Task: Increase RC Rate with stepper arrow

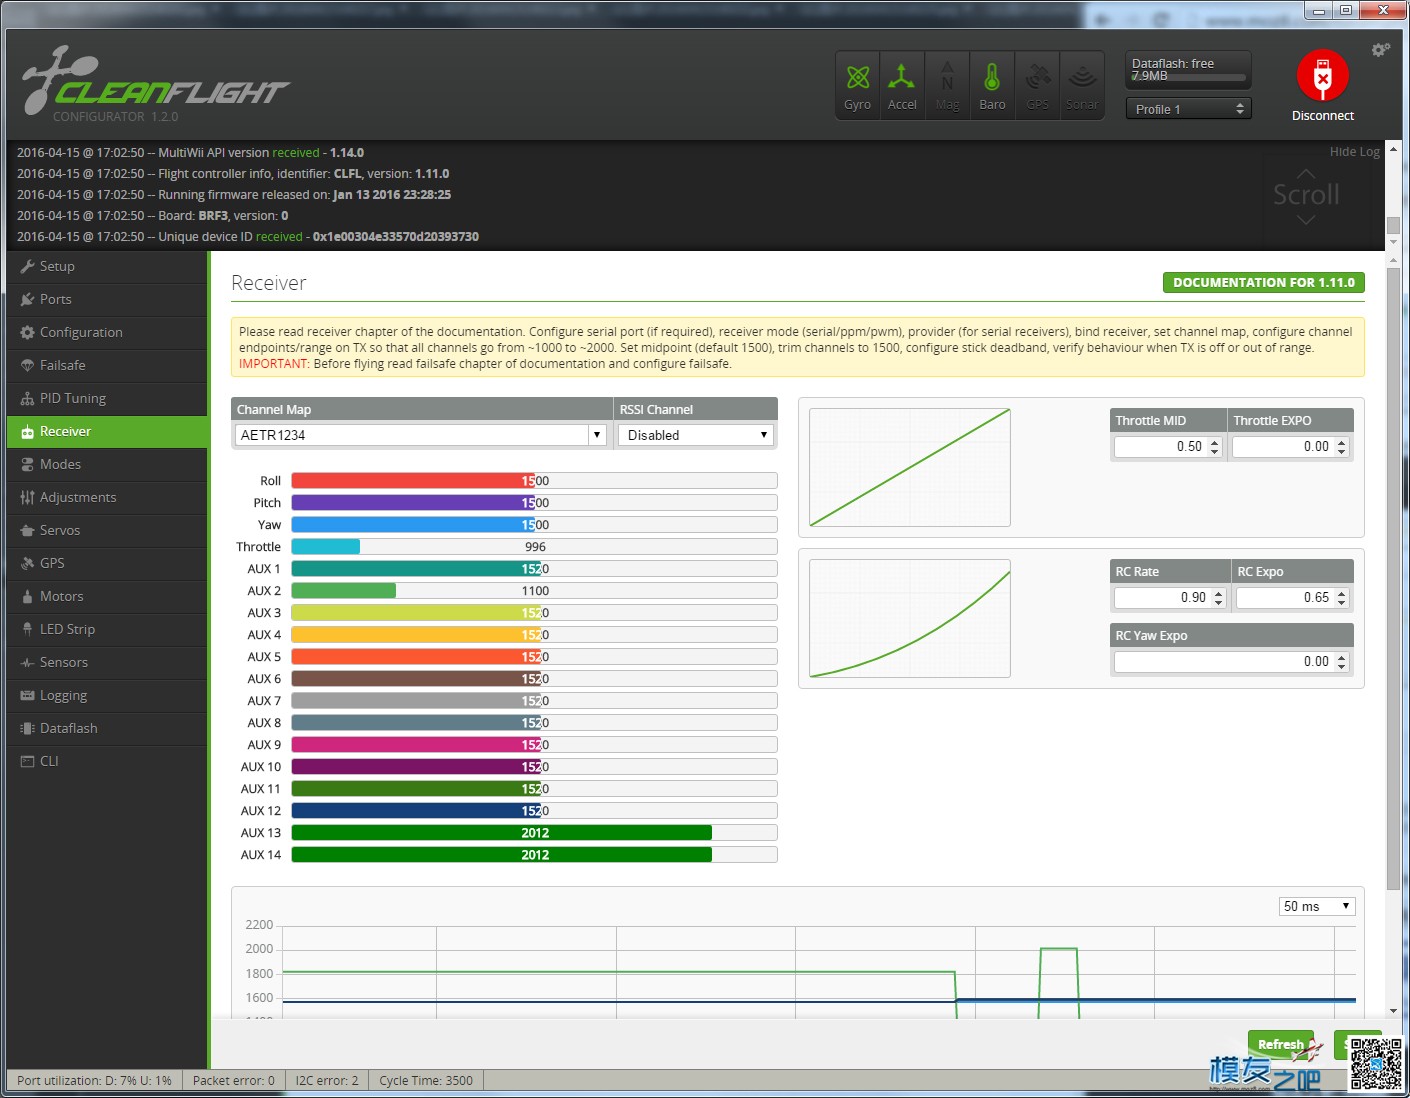Action: tap(1218, 593)
